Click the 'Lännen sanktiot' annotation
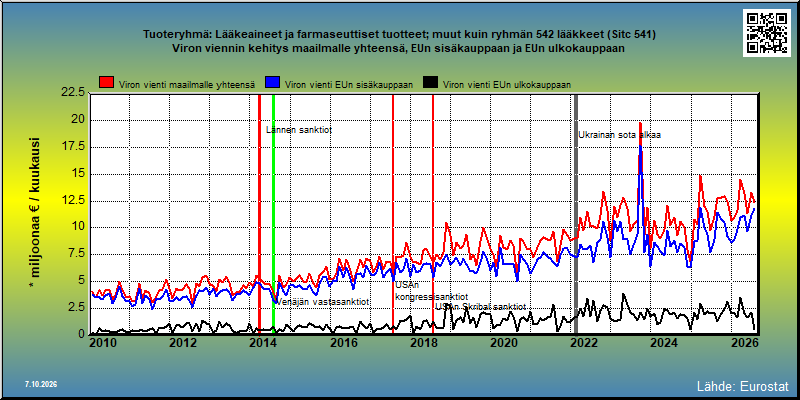Screen dimensions: 800x400 pos(299,130)
